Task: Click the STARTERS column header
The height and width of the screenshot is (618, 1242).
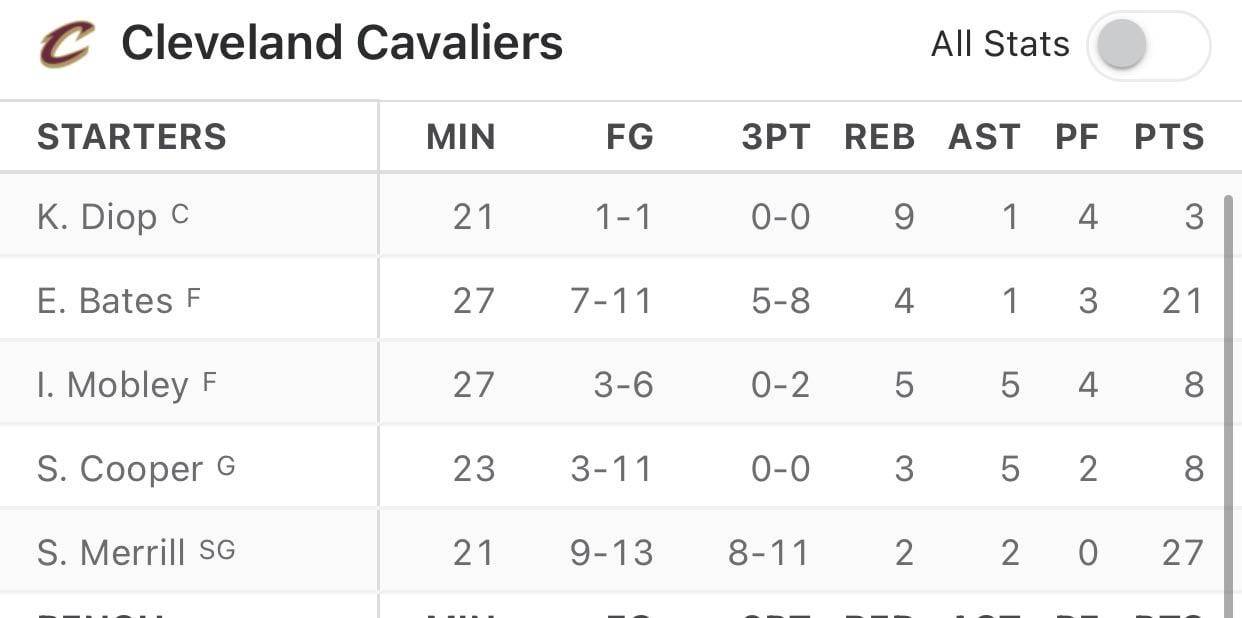Action: click(x=132, y=137)
